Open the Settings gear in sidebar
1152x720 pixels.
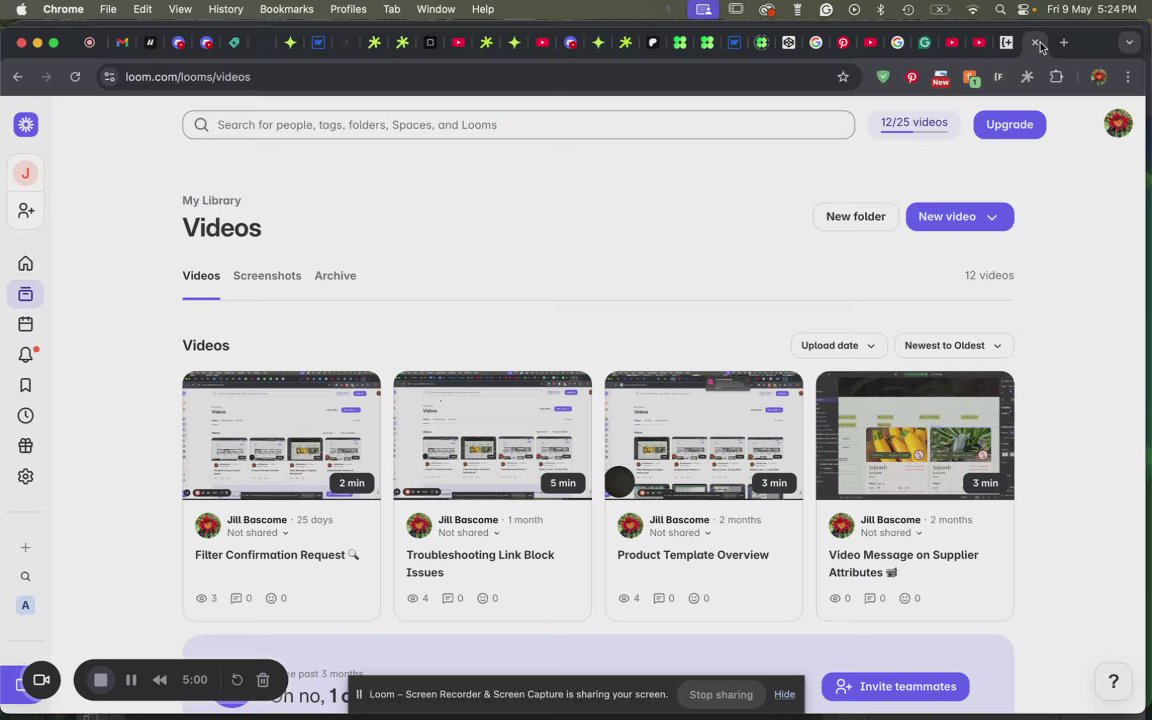tap(26, 476)
